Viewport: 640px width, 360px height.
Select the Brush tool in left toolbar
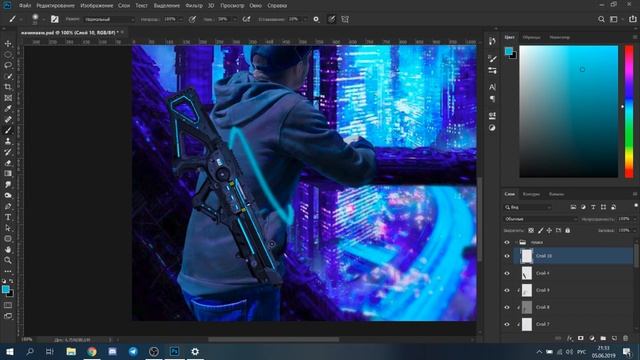point(8,130)
